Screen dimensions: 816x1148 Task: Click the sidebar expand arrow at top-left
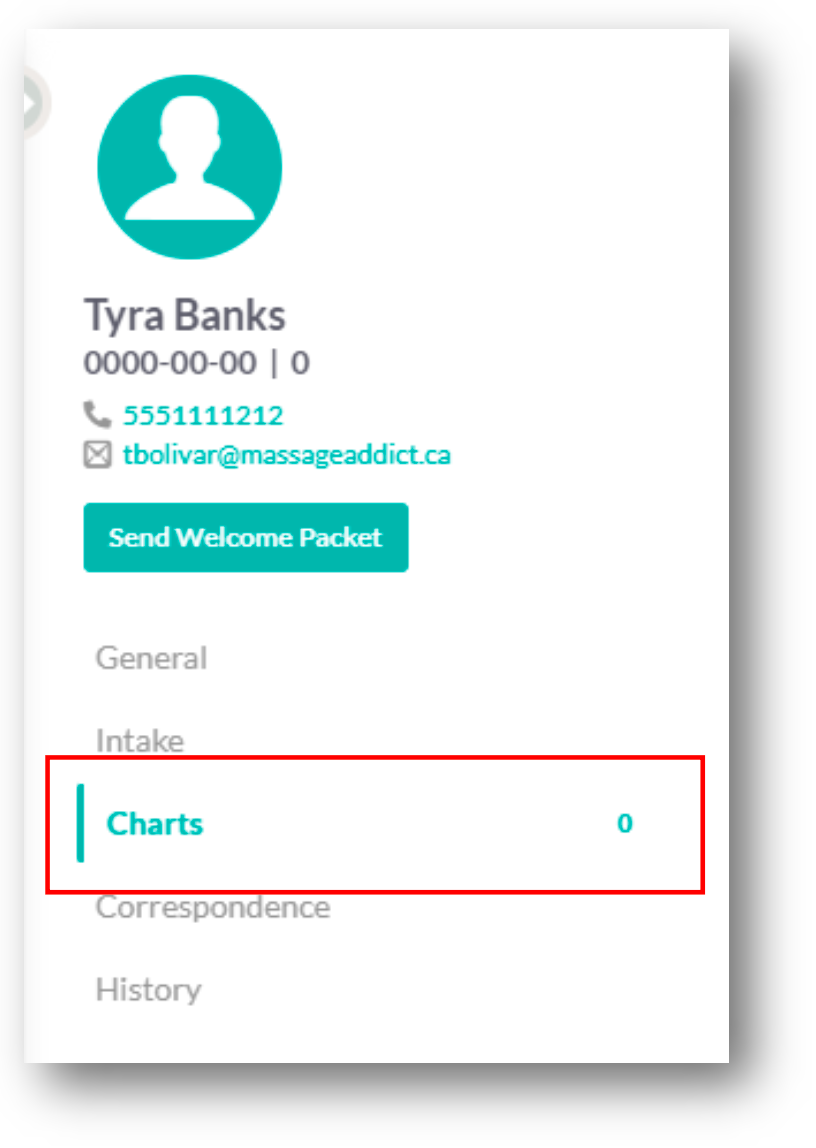[32, 100]
